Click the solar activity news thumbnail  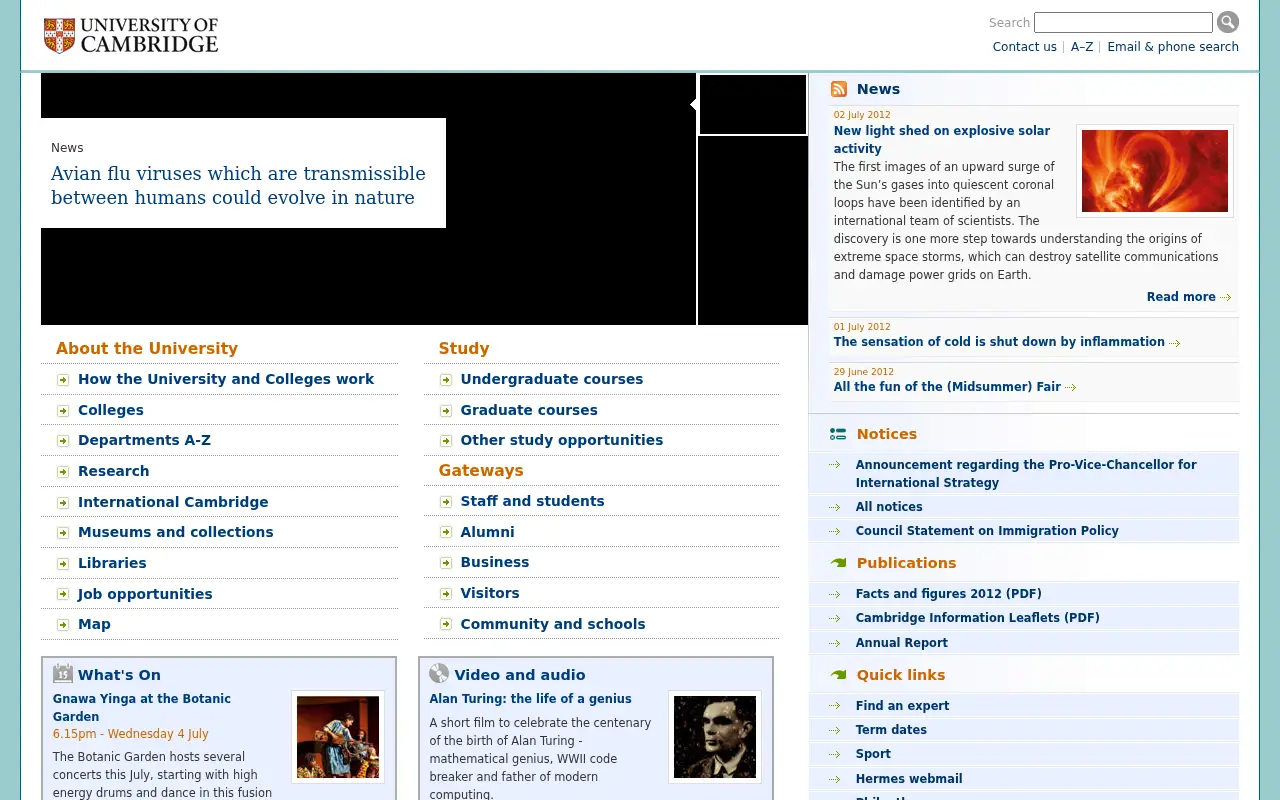click(x=1155, y=171)
